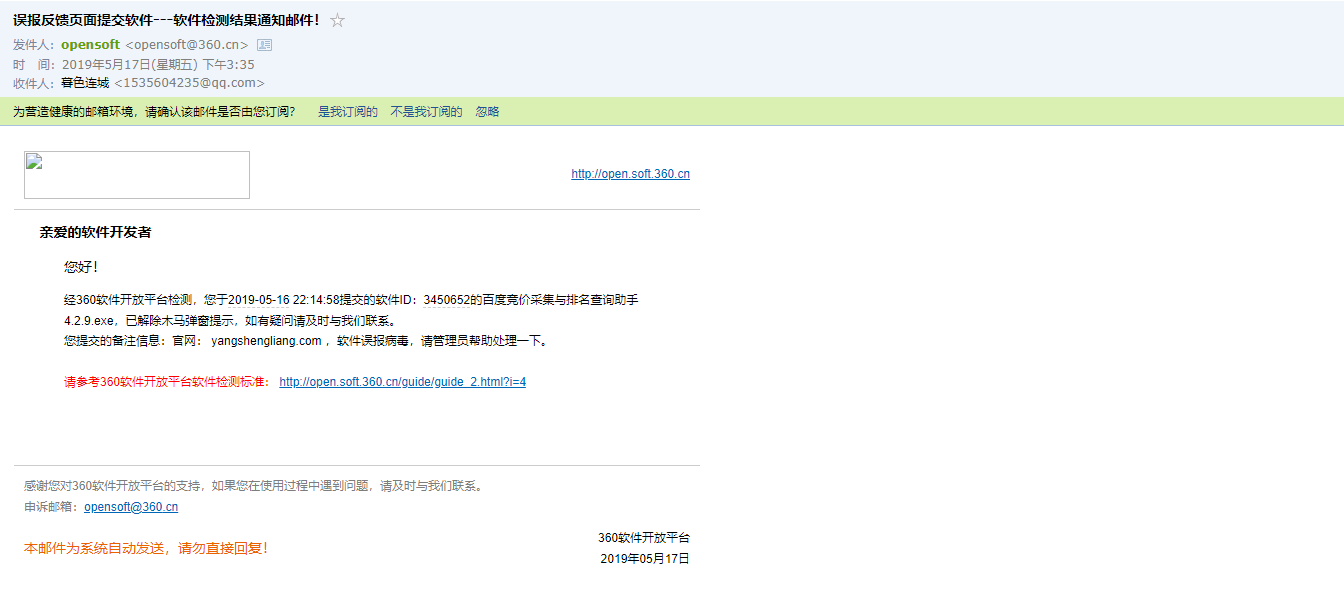Select recipient address 1535604235@qq.com
The image size is (1344, 589).
189,83
